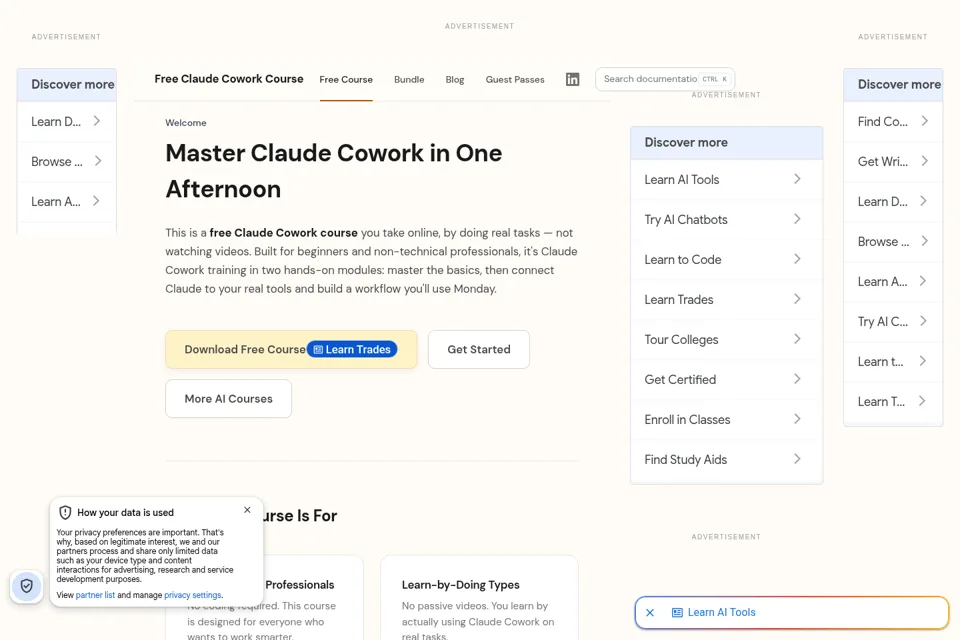Image resolution: width=960 pixels, height=640 pixels.
Task: Open the LinkedIn icon in the navbar
Action: pos(572,80)
